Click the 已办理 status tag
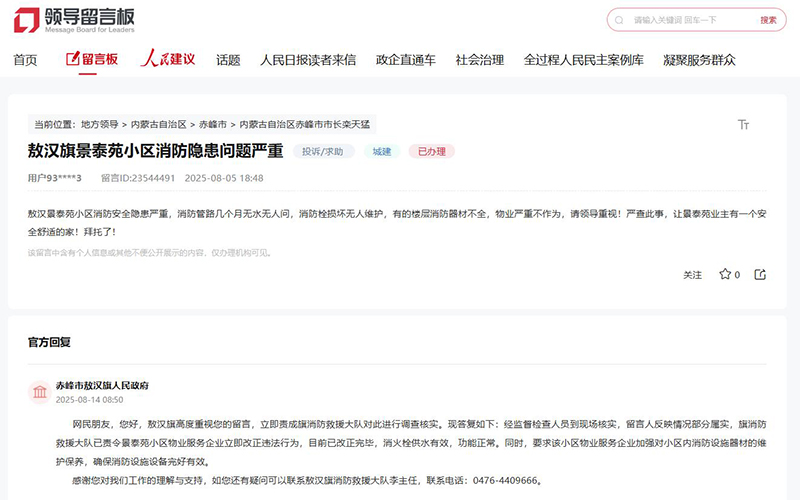The width and height of the screenshot is (800, 500). pyautogui.click(x=431, y=152)
